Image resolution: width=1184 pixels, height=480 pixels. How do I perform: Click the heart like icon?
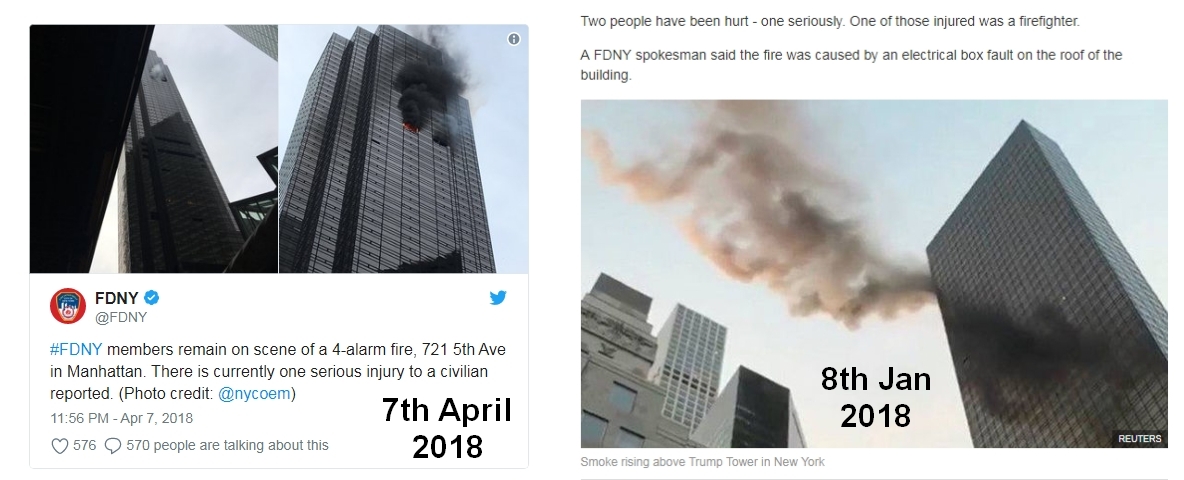pos(60,446)
